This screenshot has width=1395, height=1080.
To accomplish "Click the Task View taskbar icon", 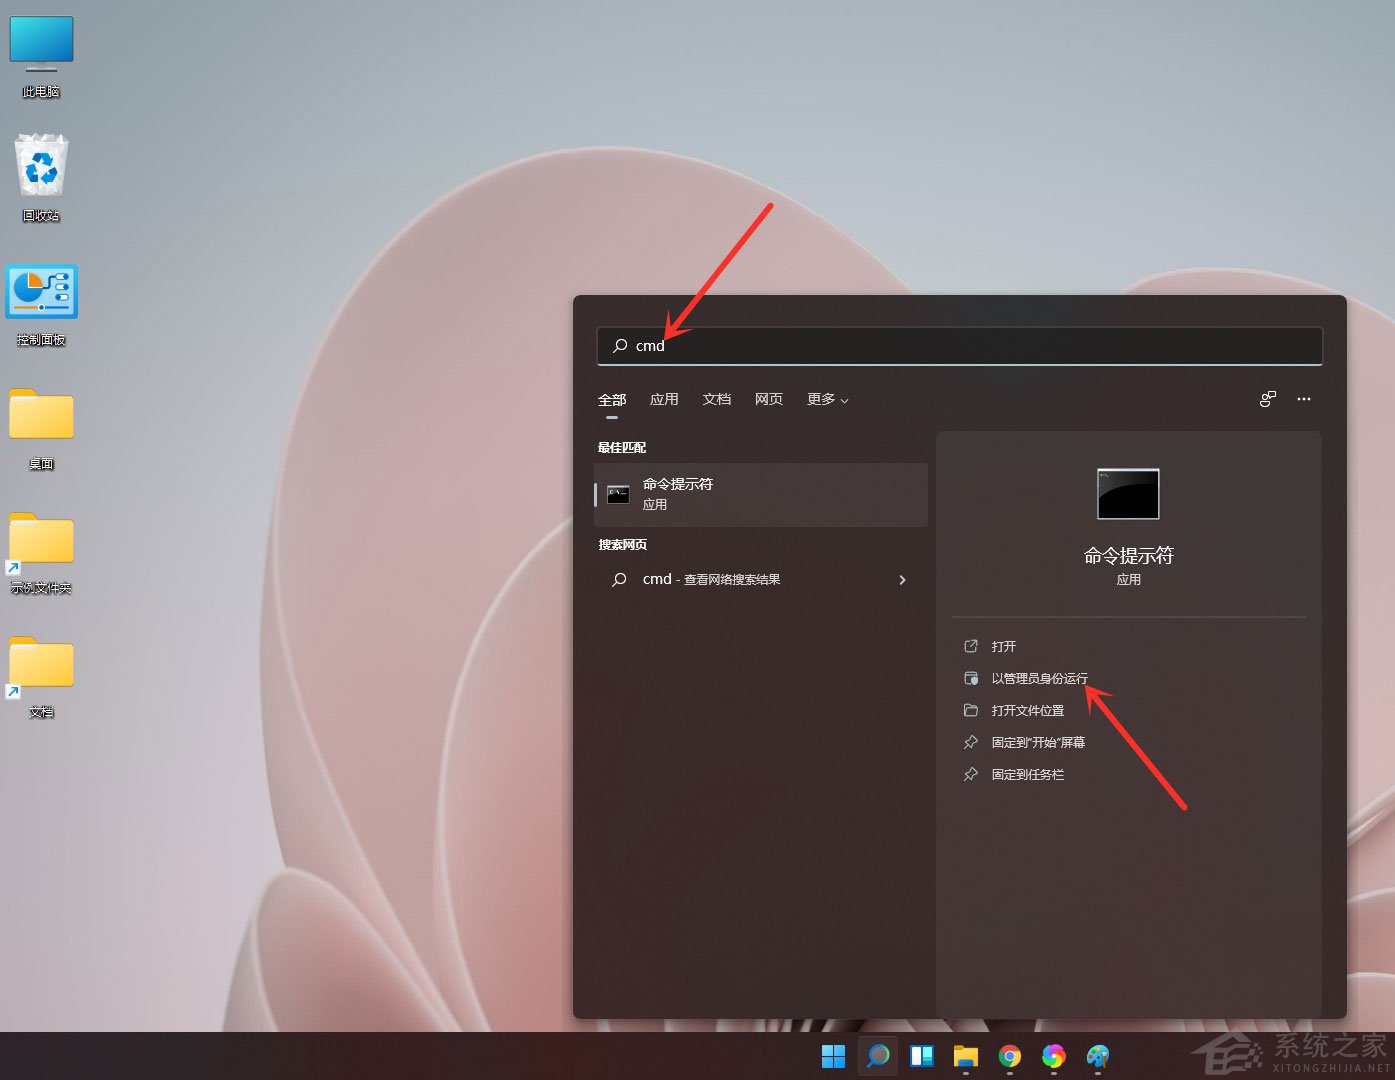I will click(921, 1056).
